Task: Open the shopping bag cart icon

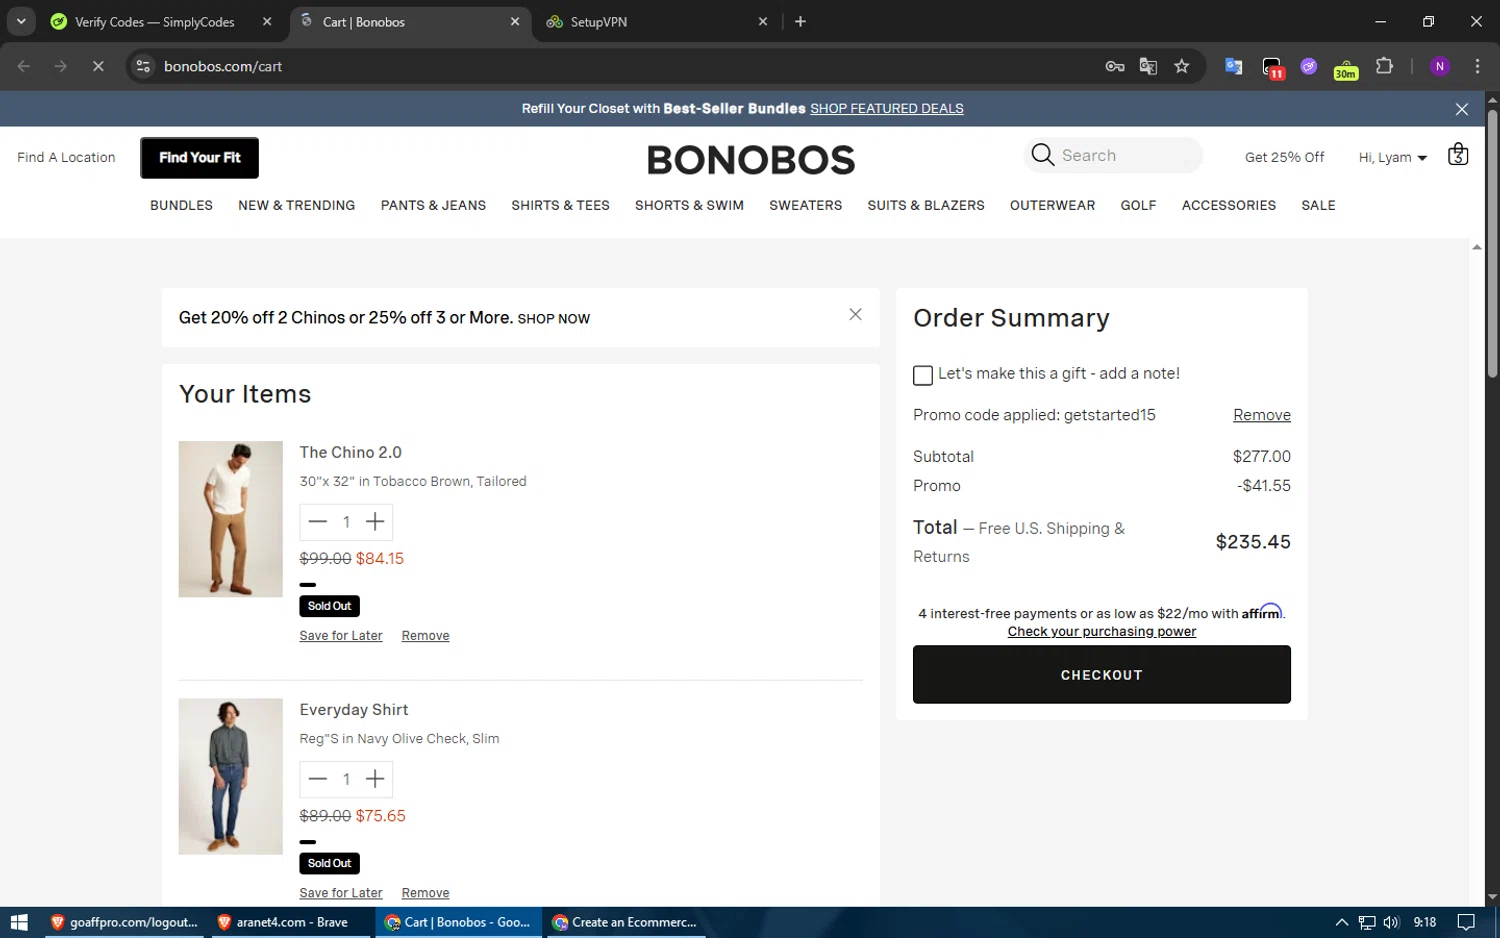Action: tap(1458, 155)
